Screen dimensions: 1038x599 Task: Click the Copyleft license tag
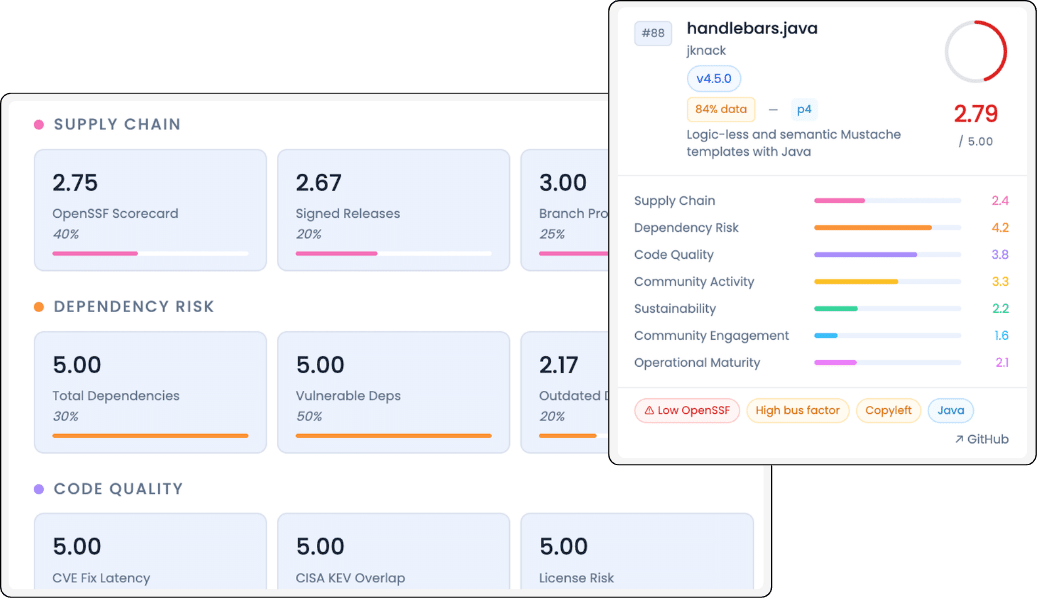tap(888, 410)
